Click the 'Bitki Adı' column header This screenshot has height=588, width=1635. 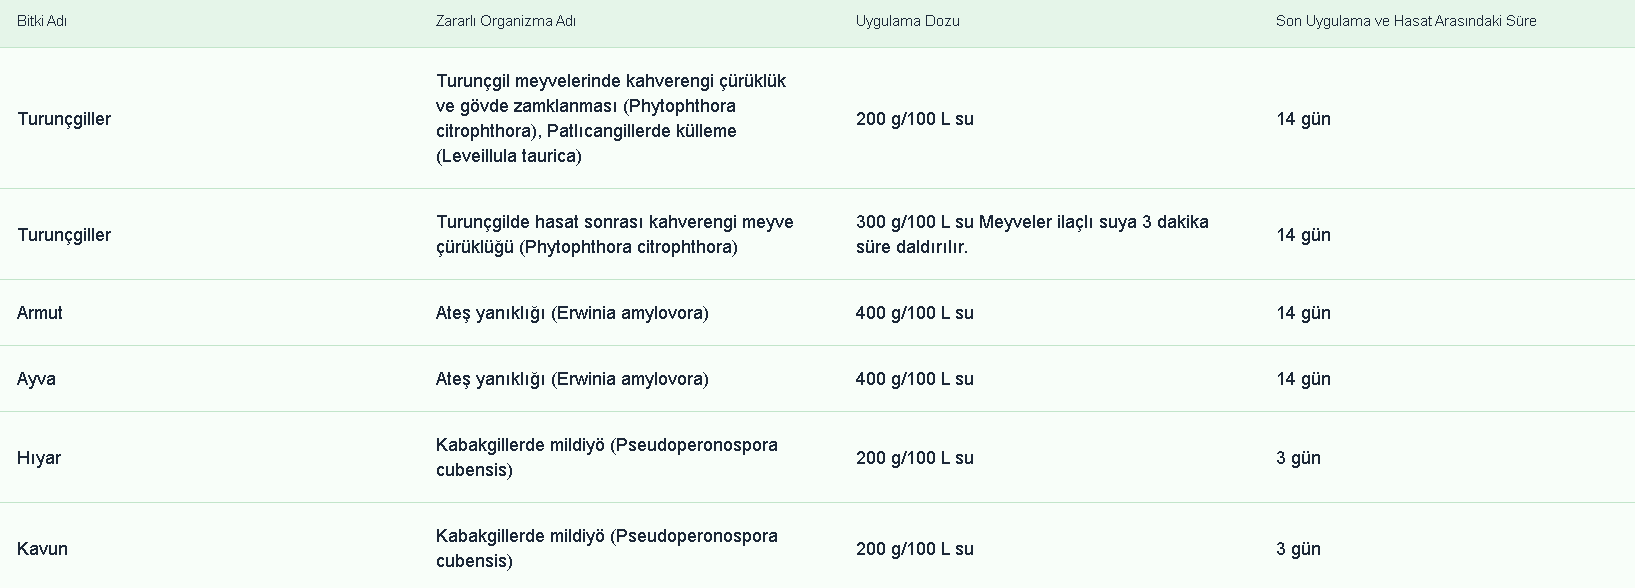pyautogui.click(x=42, y=21)
